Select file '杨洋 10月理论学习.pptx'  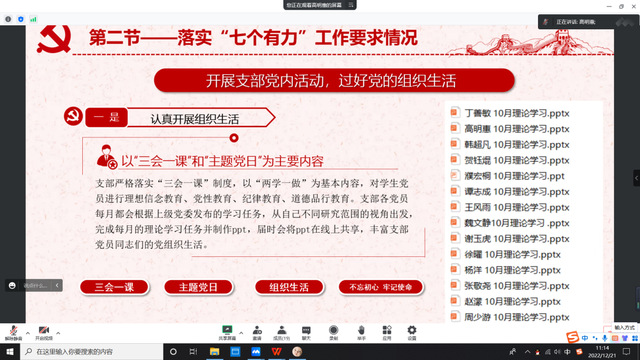505,270
